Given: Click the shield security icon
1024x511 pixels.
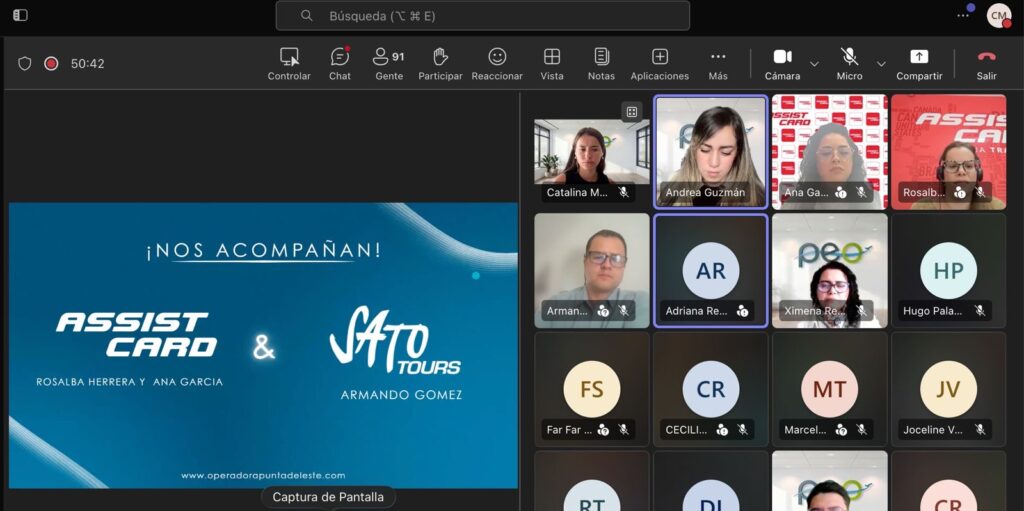Looking at the screenshot, I should 25,63.
